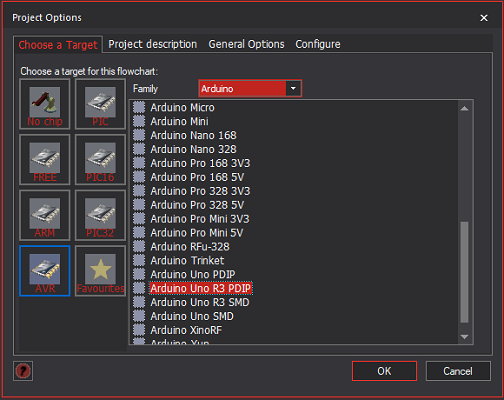Open the Project description tab

click(153, 44)
